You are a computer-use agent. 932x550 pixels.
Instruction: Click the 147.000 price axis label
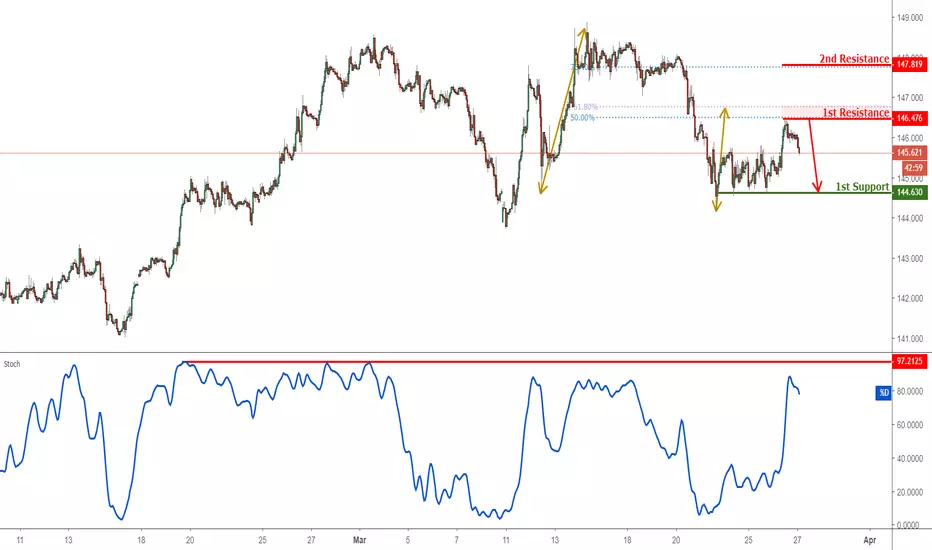(911, 98)
